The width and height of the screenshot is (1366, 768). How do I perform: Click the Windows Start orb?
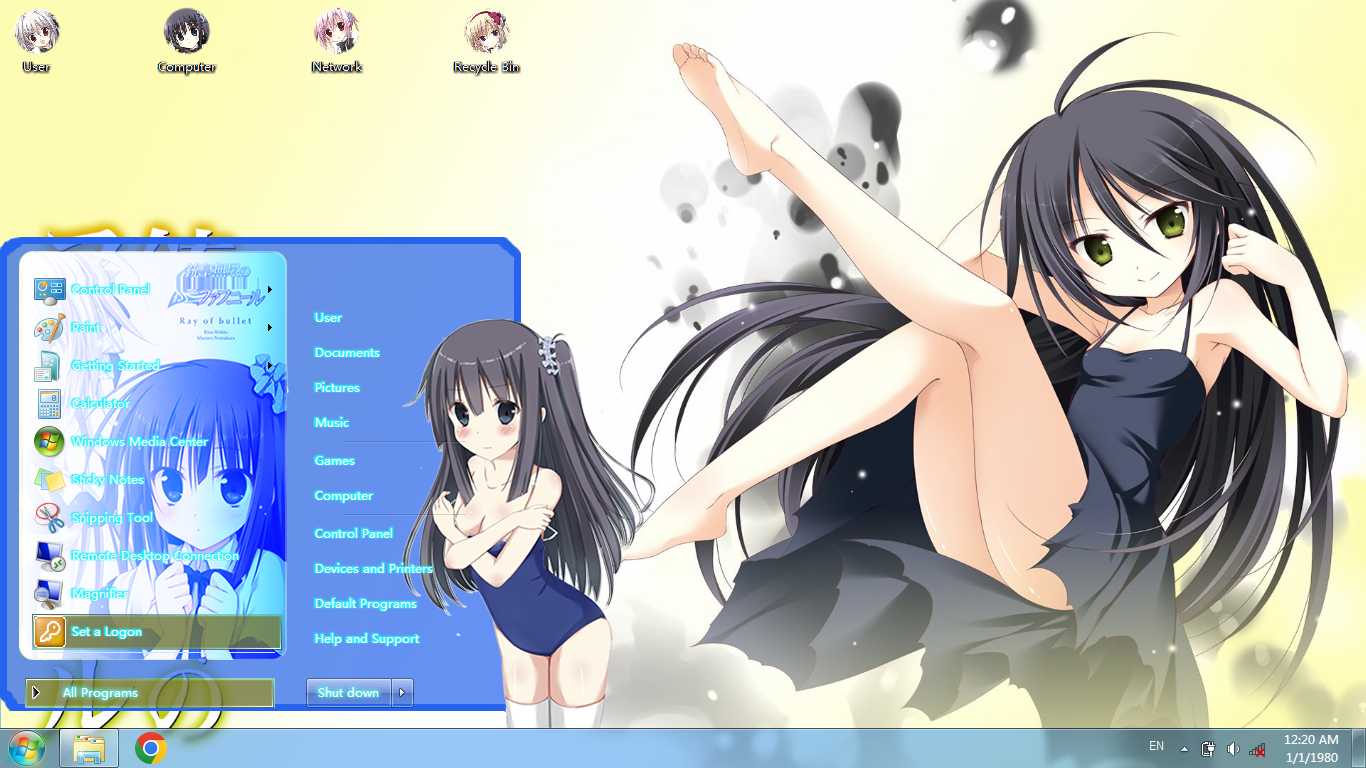click(x=26, y=748)
